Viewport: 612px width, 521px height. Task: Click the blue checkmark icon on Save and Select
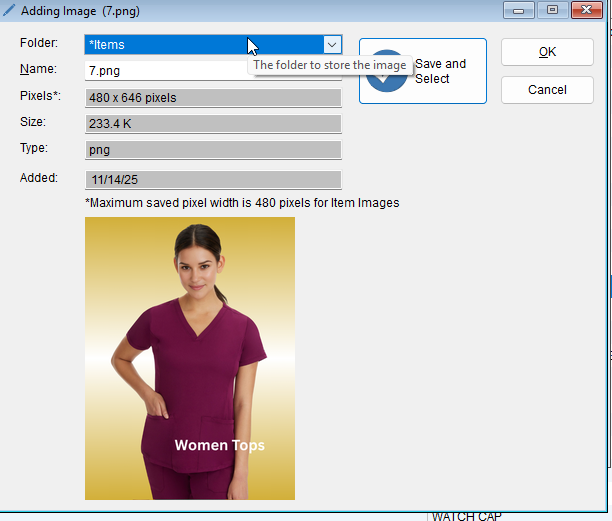point(385,82)
